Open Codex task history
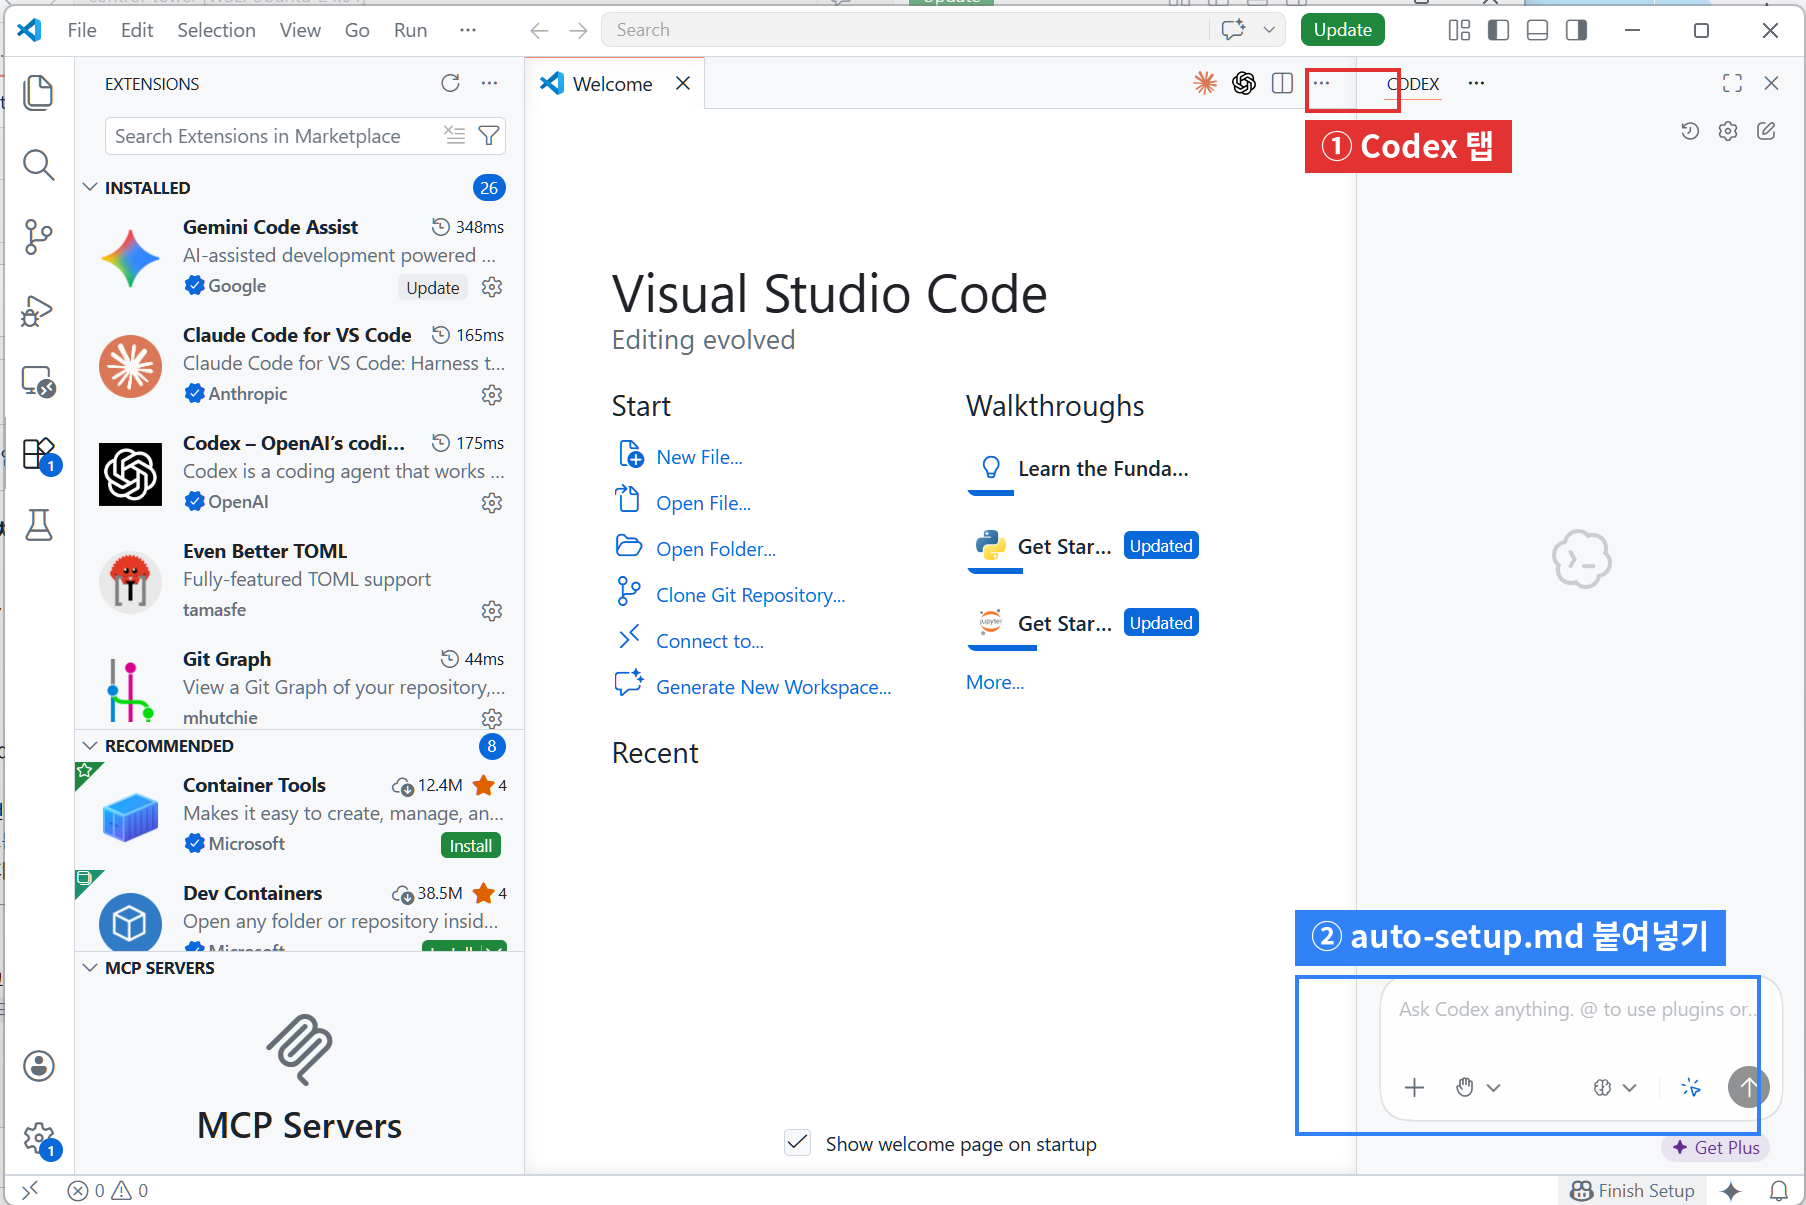 pos(1690,131)
